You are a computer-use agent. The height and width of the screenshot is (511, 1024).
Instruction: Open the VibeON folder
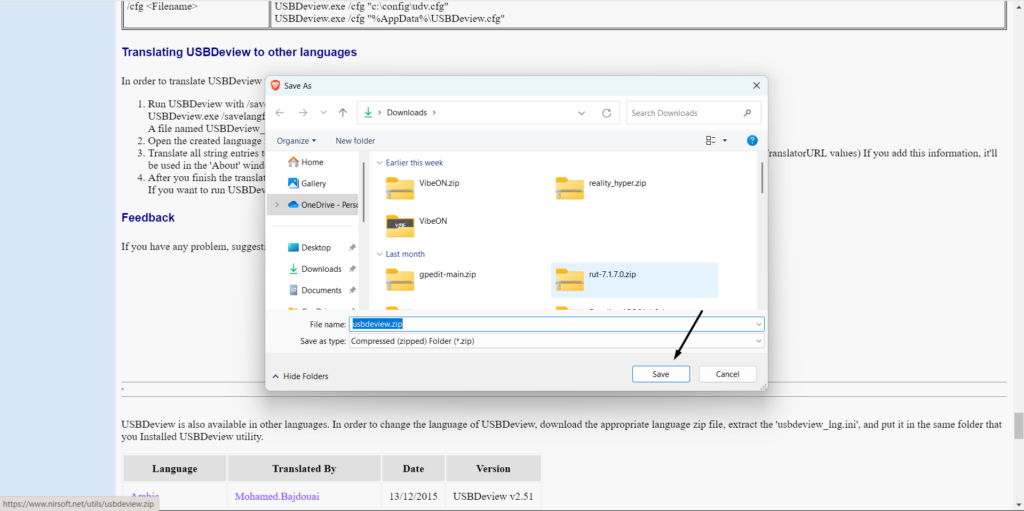(x=400, y=224)
